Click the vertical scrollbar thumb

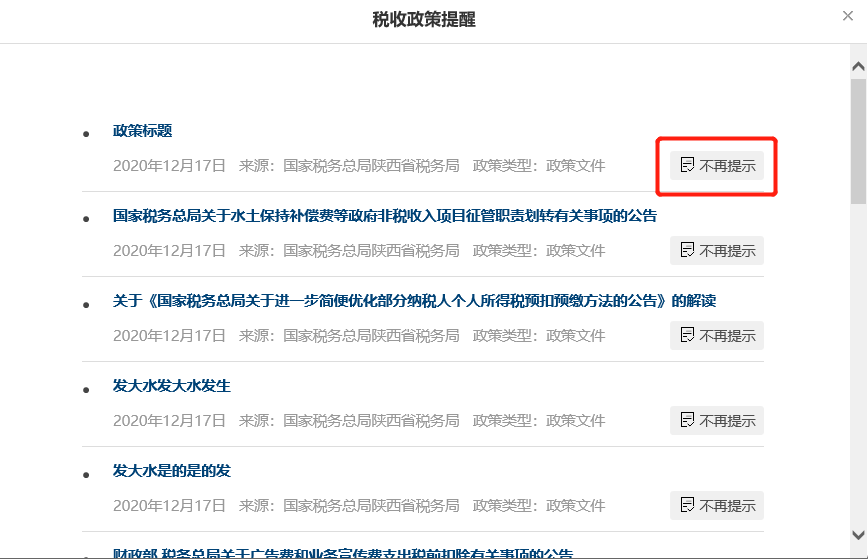[x=859, y=141]
